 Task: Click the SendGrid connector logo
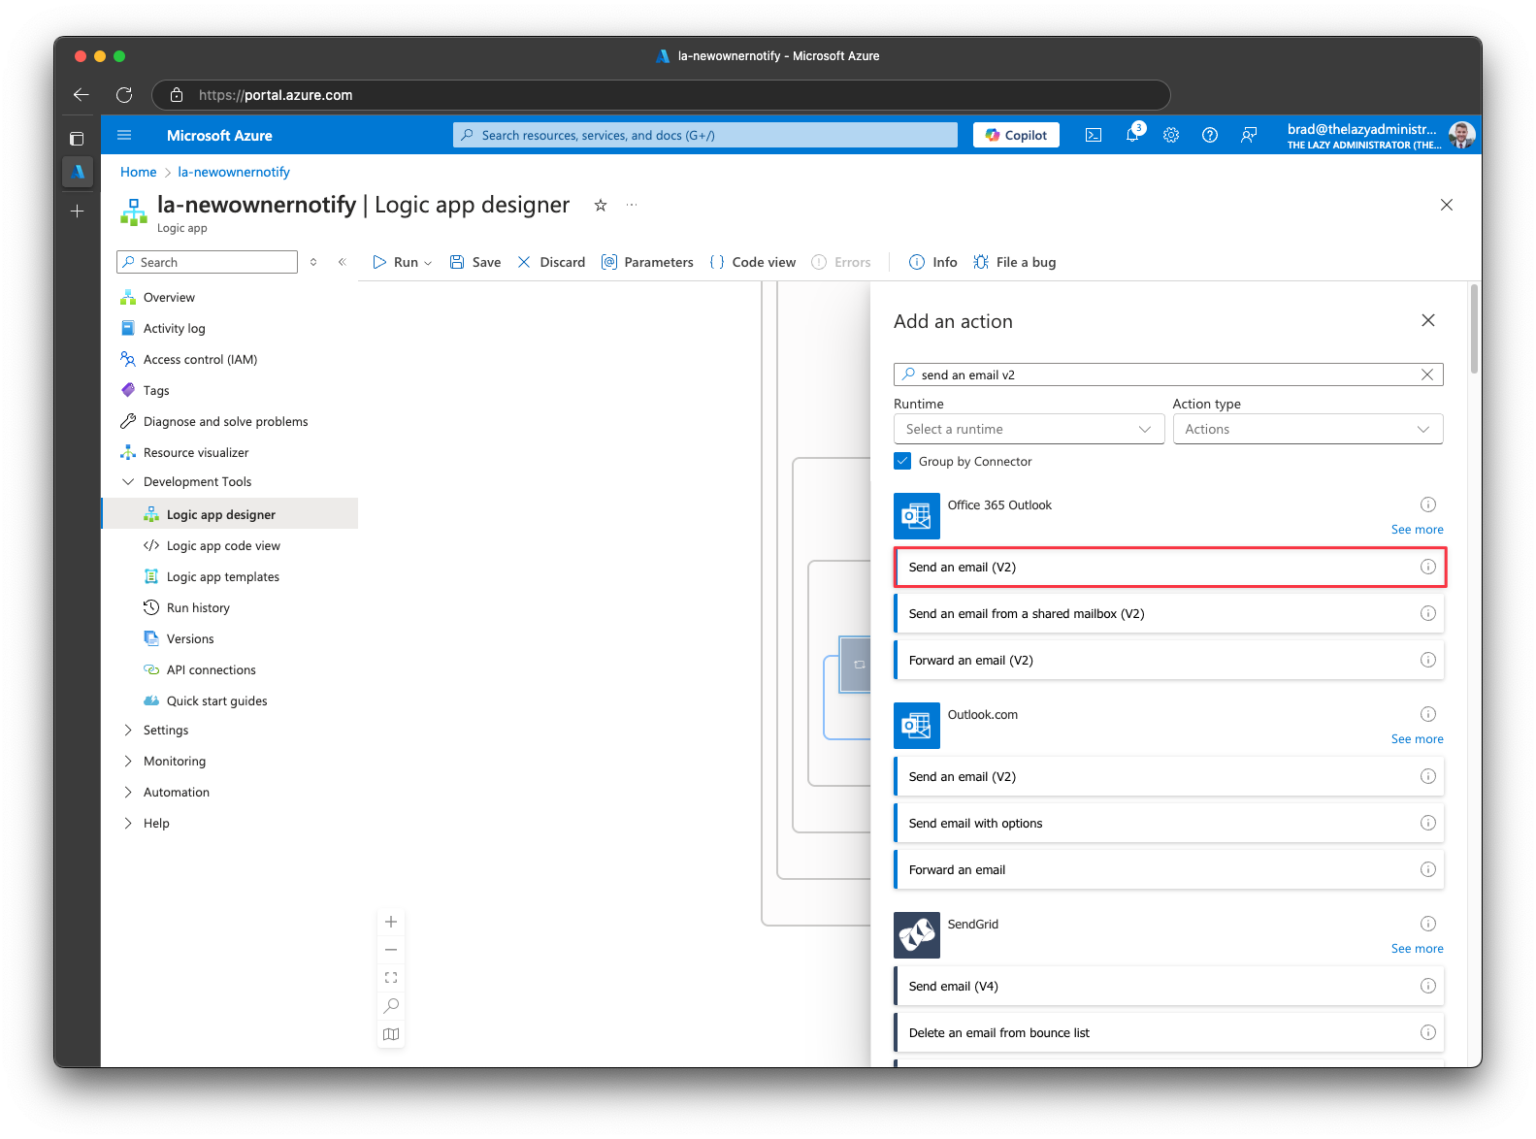pyautogui.click(x=916, y=935)
